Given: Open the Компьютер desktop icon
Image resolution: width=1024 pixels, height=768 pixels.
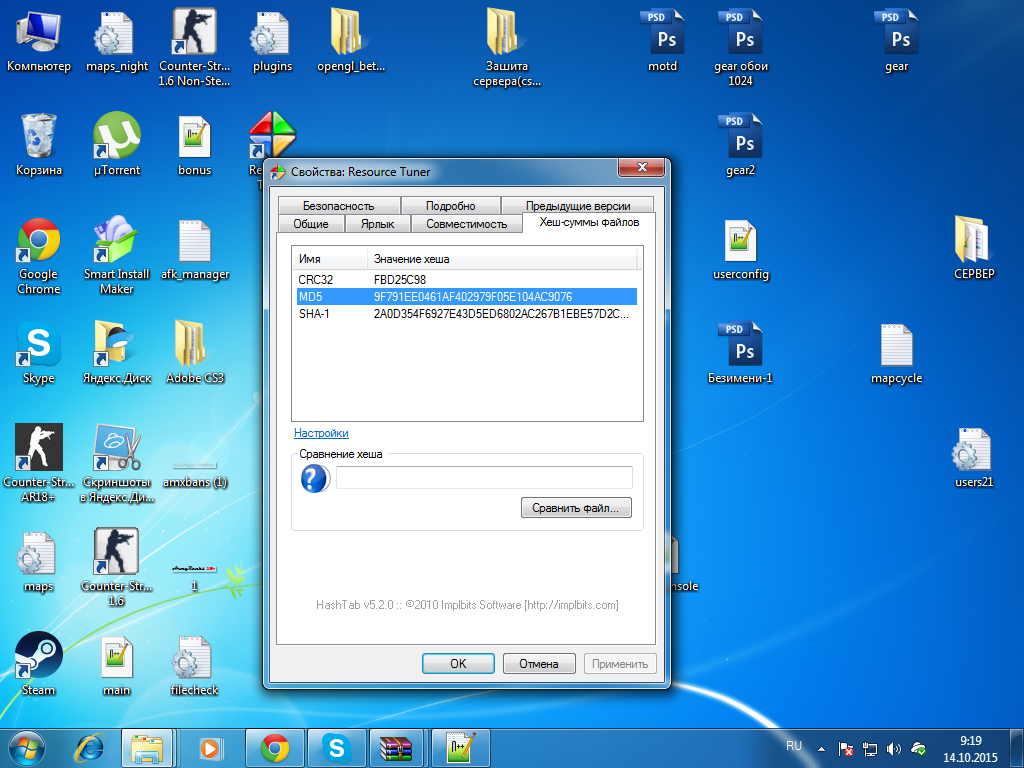Looking at the screenshot, I should pos(39,40).
